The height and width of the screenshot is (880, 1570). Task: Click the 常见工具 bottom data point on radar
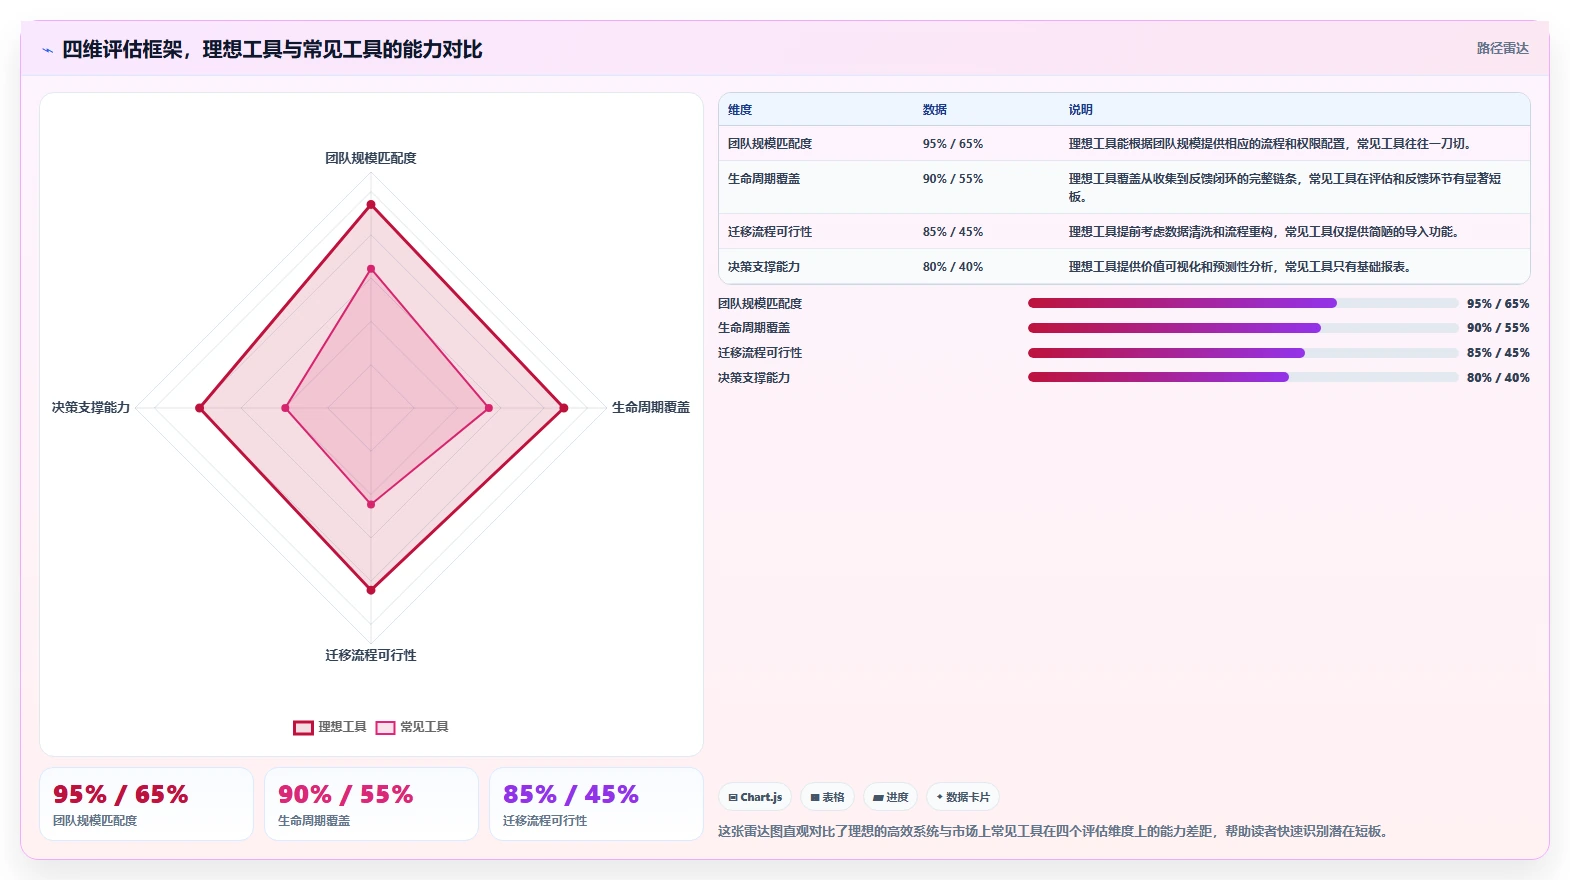point(371,504)
